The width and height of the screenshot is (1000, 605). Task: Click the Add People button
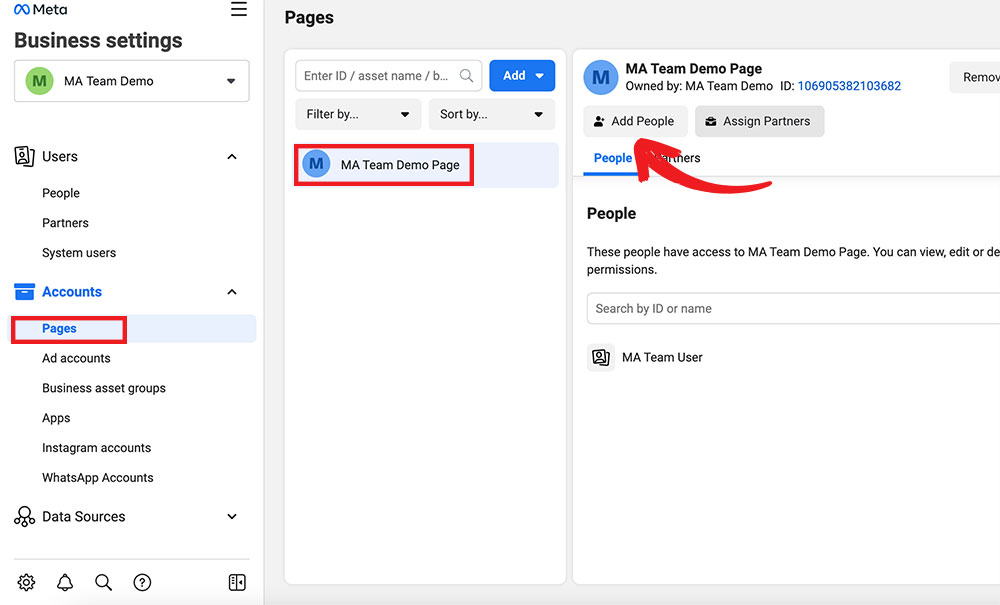click(635, 121)
